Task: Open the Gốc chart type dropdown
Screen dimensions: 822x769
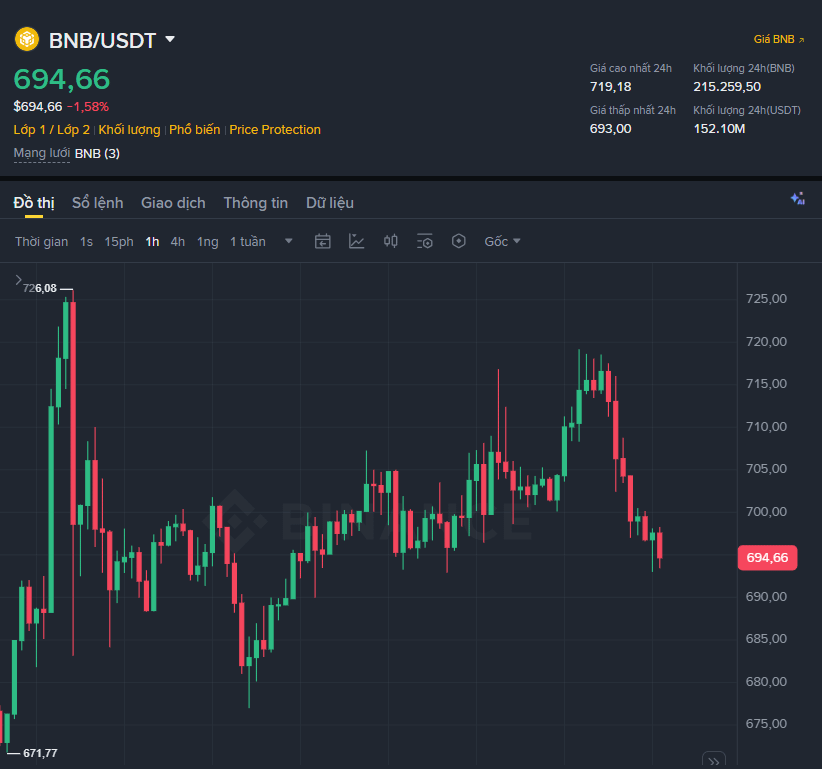Action: [x=502, y=242]
